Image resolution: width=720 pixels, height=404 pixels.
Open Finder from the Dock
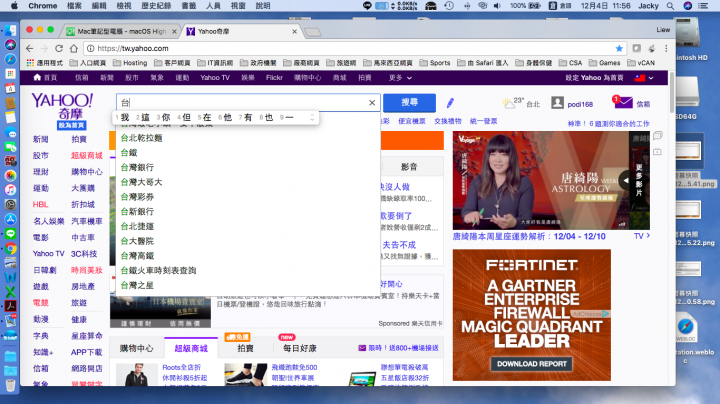10,30
